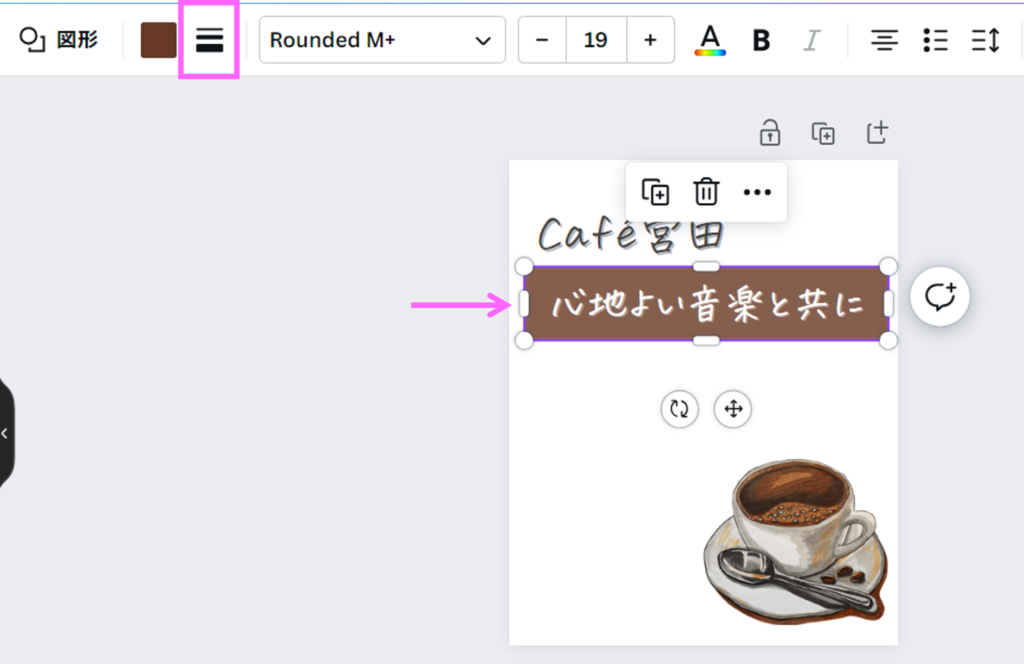
Task: Open the border style lines icon
Action: [x=209, y=40]
